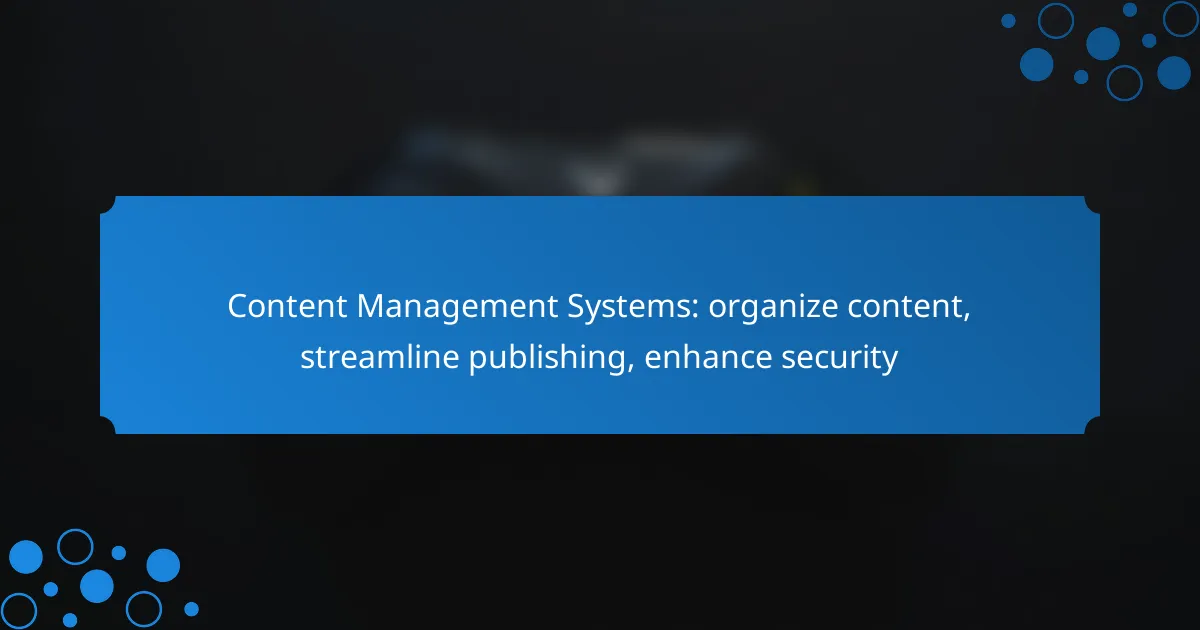Click the lowest hollow ring in top-right cluster
This screenshot has width=1200, height=630.
click(1124, 83)
